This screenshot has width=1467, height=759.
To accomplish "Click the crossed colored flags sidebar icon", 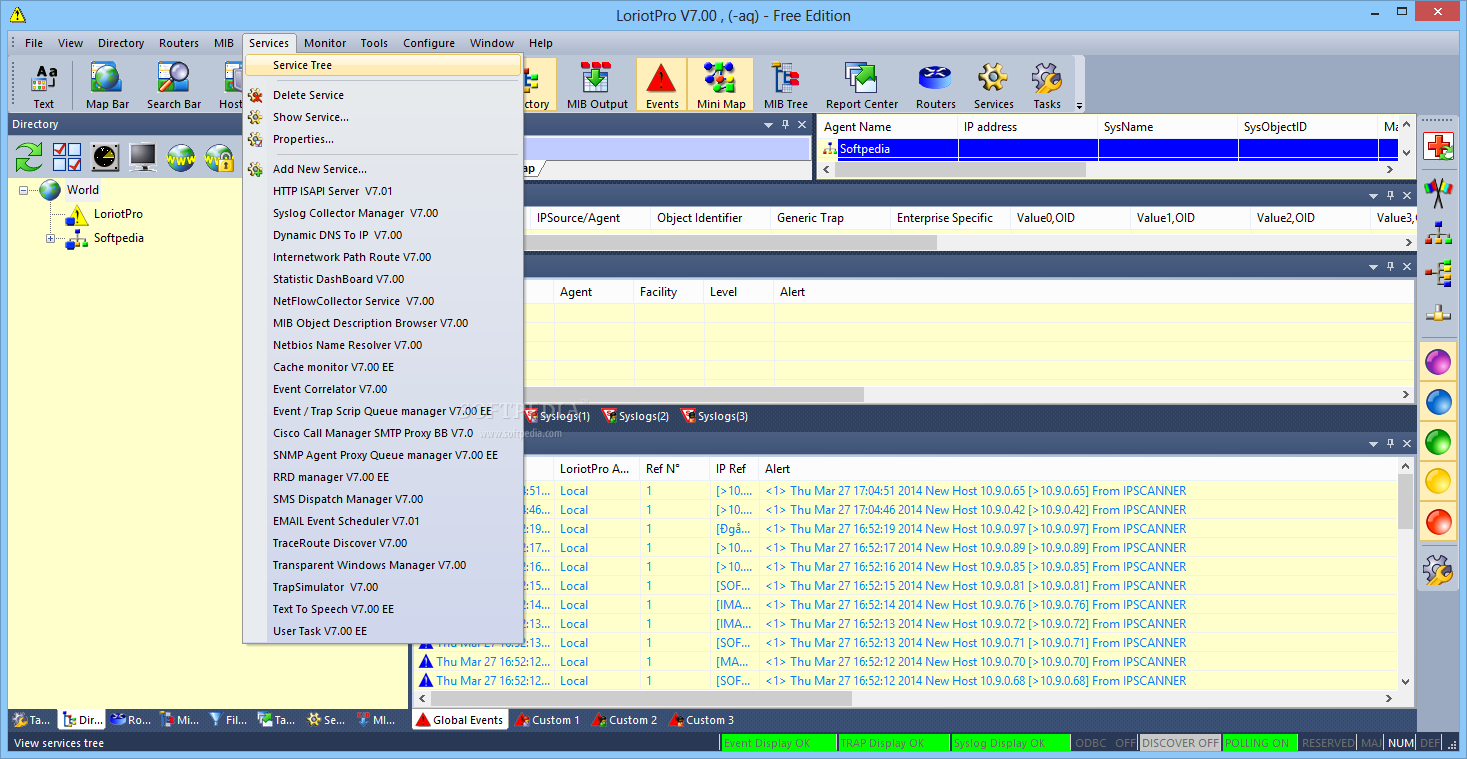I will [x=1438, y=190].
